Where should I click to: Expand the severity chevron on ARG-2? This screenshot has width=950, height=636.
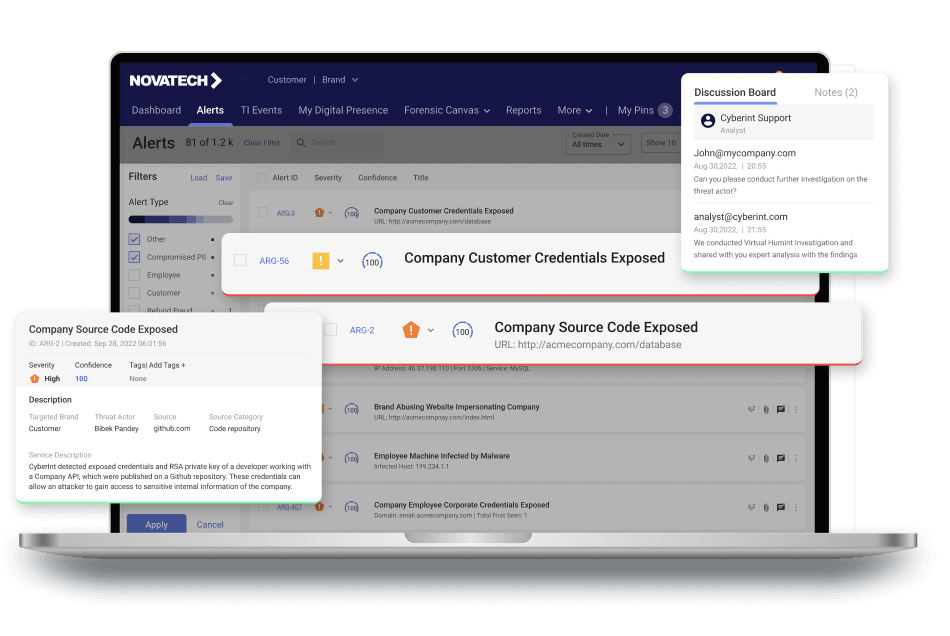click(431, 330)
